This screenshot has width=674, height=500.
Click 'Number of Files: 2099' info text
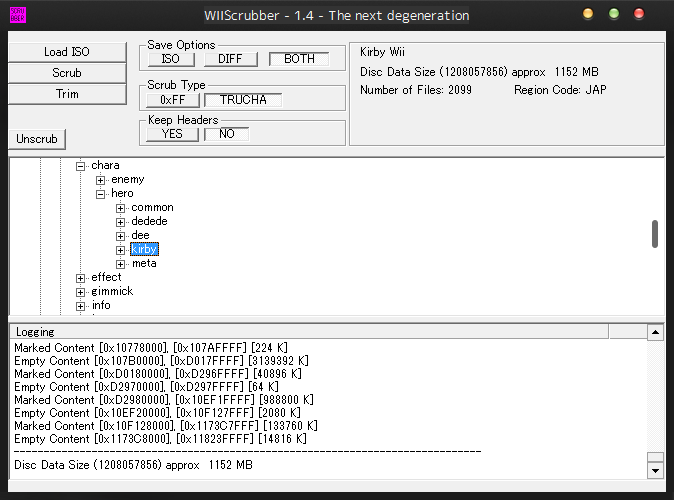[416, 90]
